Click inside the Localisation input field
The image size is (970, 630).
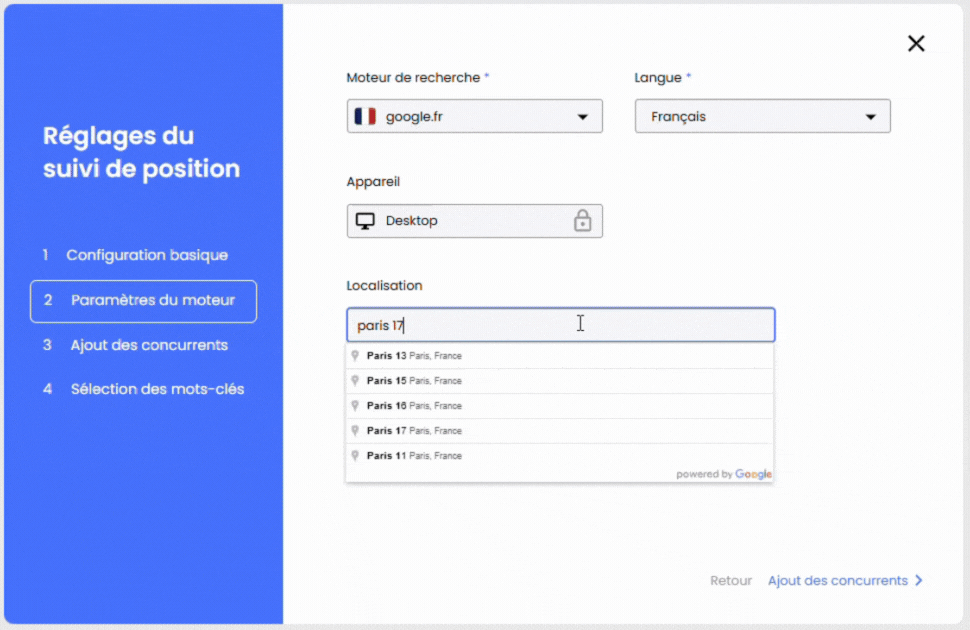tap(500, 324)
